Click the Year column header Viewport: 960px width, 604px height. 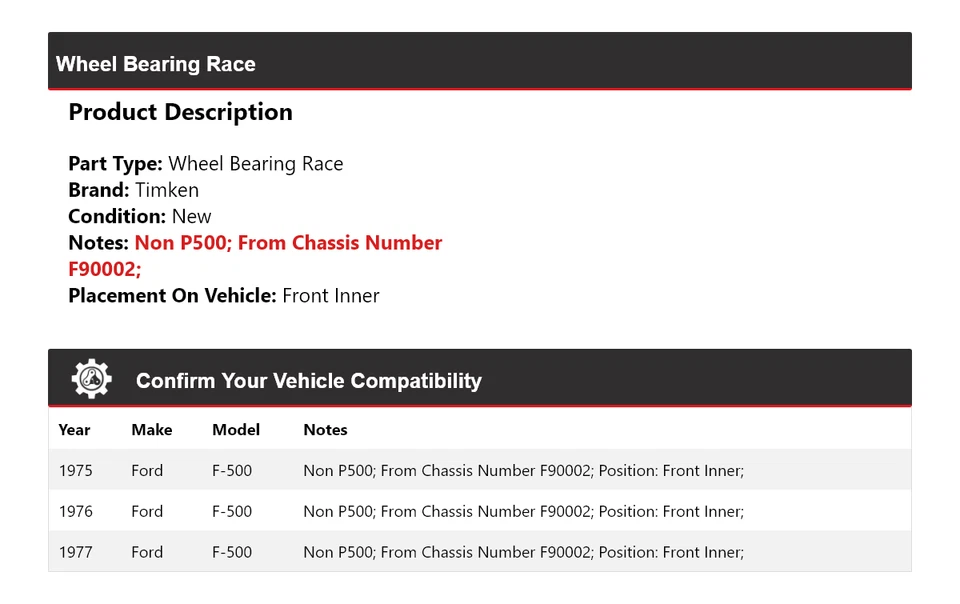tap(74, 430)
